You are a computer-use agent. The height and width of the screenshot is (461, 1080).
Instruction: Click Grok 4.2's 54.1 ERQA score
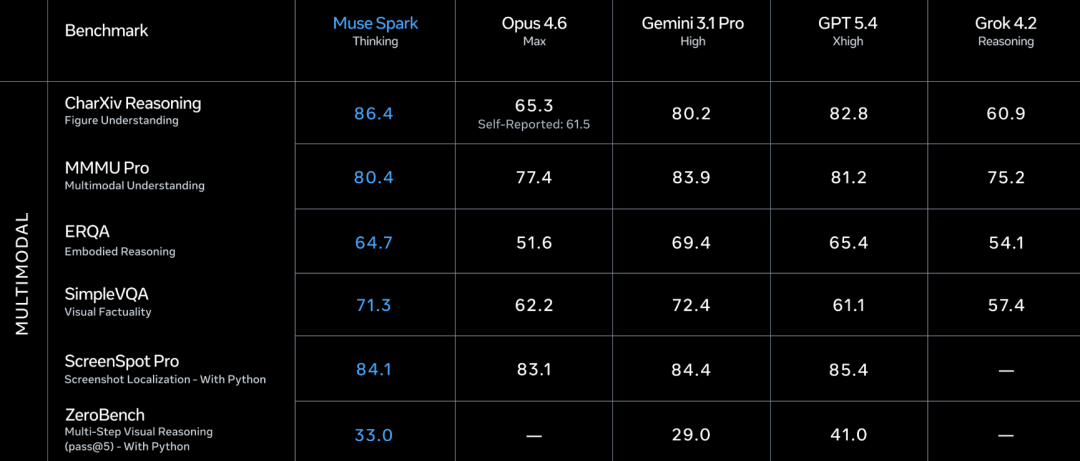tap(1006, 243)
